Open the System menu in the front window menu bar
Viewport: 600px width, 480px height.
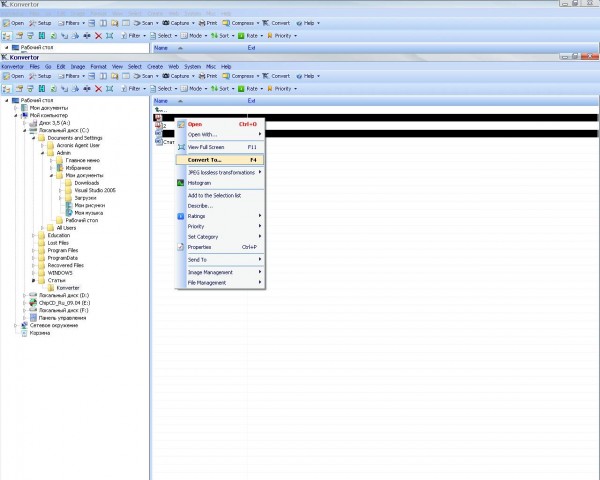(x=192, y=67)
